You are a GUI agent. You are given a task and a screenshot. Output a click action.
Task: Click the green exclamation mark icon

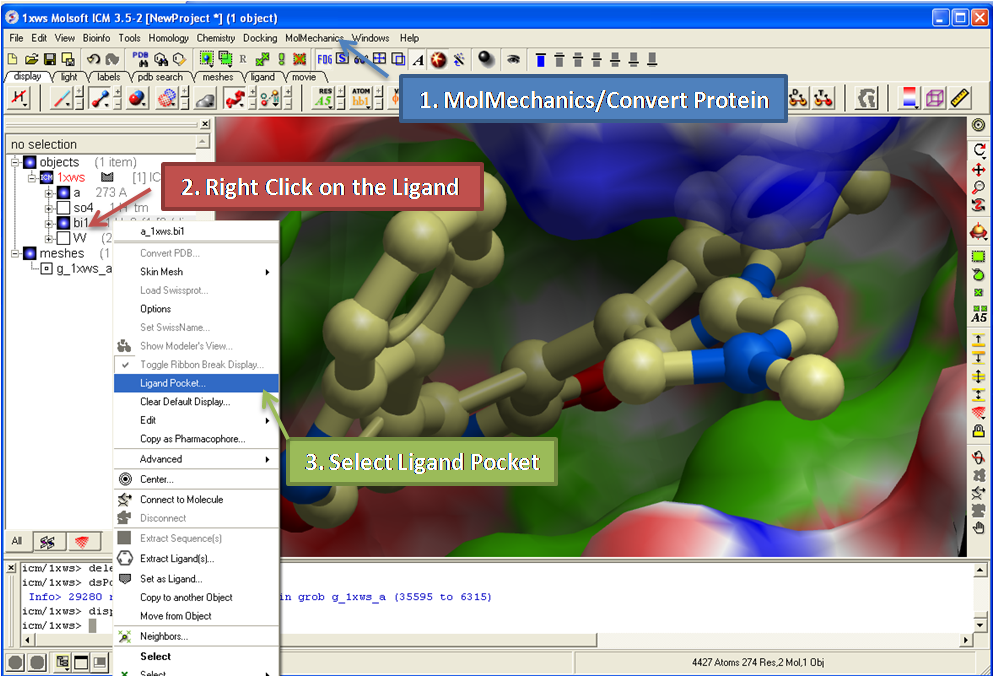click(281, 60)
